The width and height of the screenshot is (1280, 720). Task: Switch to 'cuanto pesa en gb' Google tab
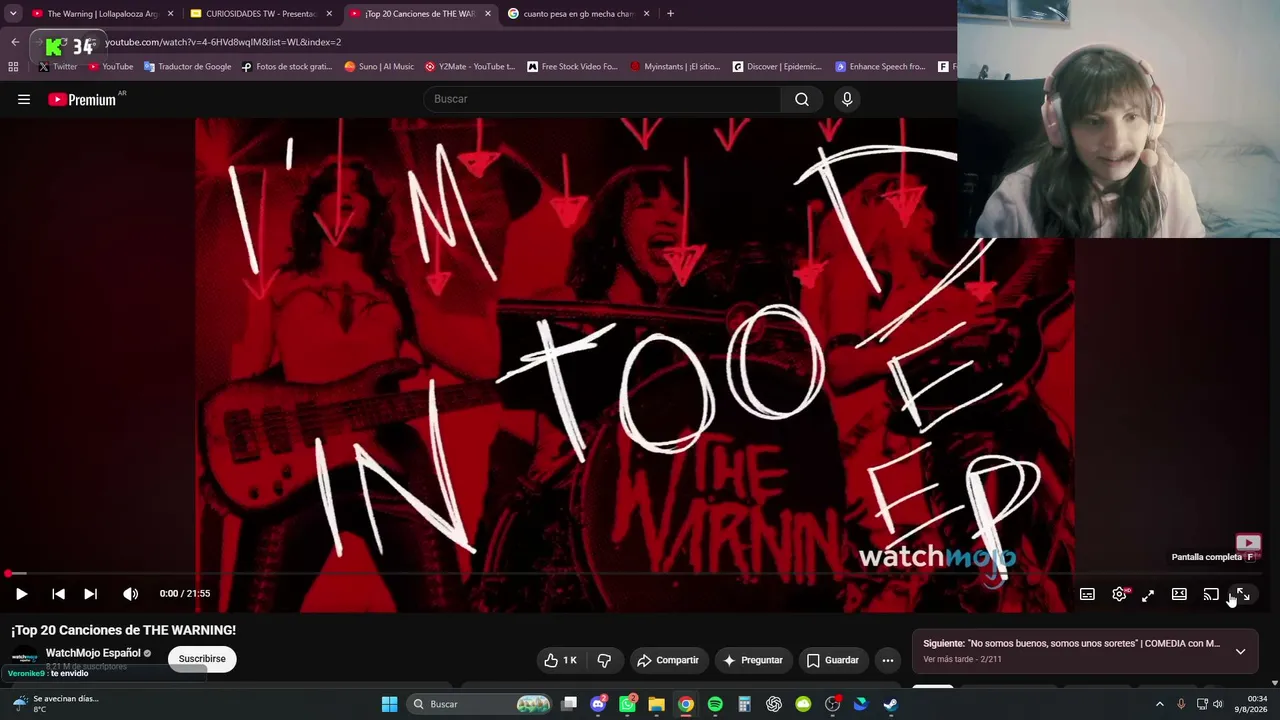click(578, 14)
